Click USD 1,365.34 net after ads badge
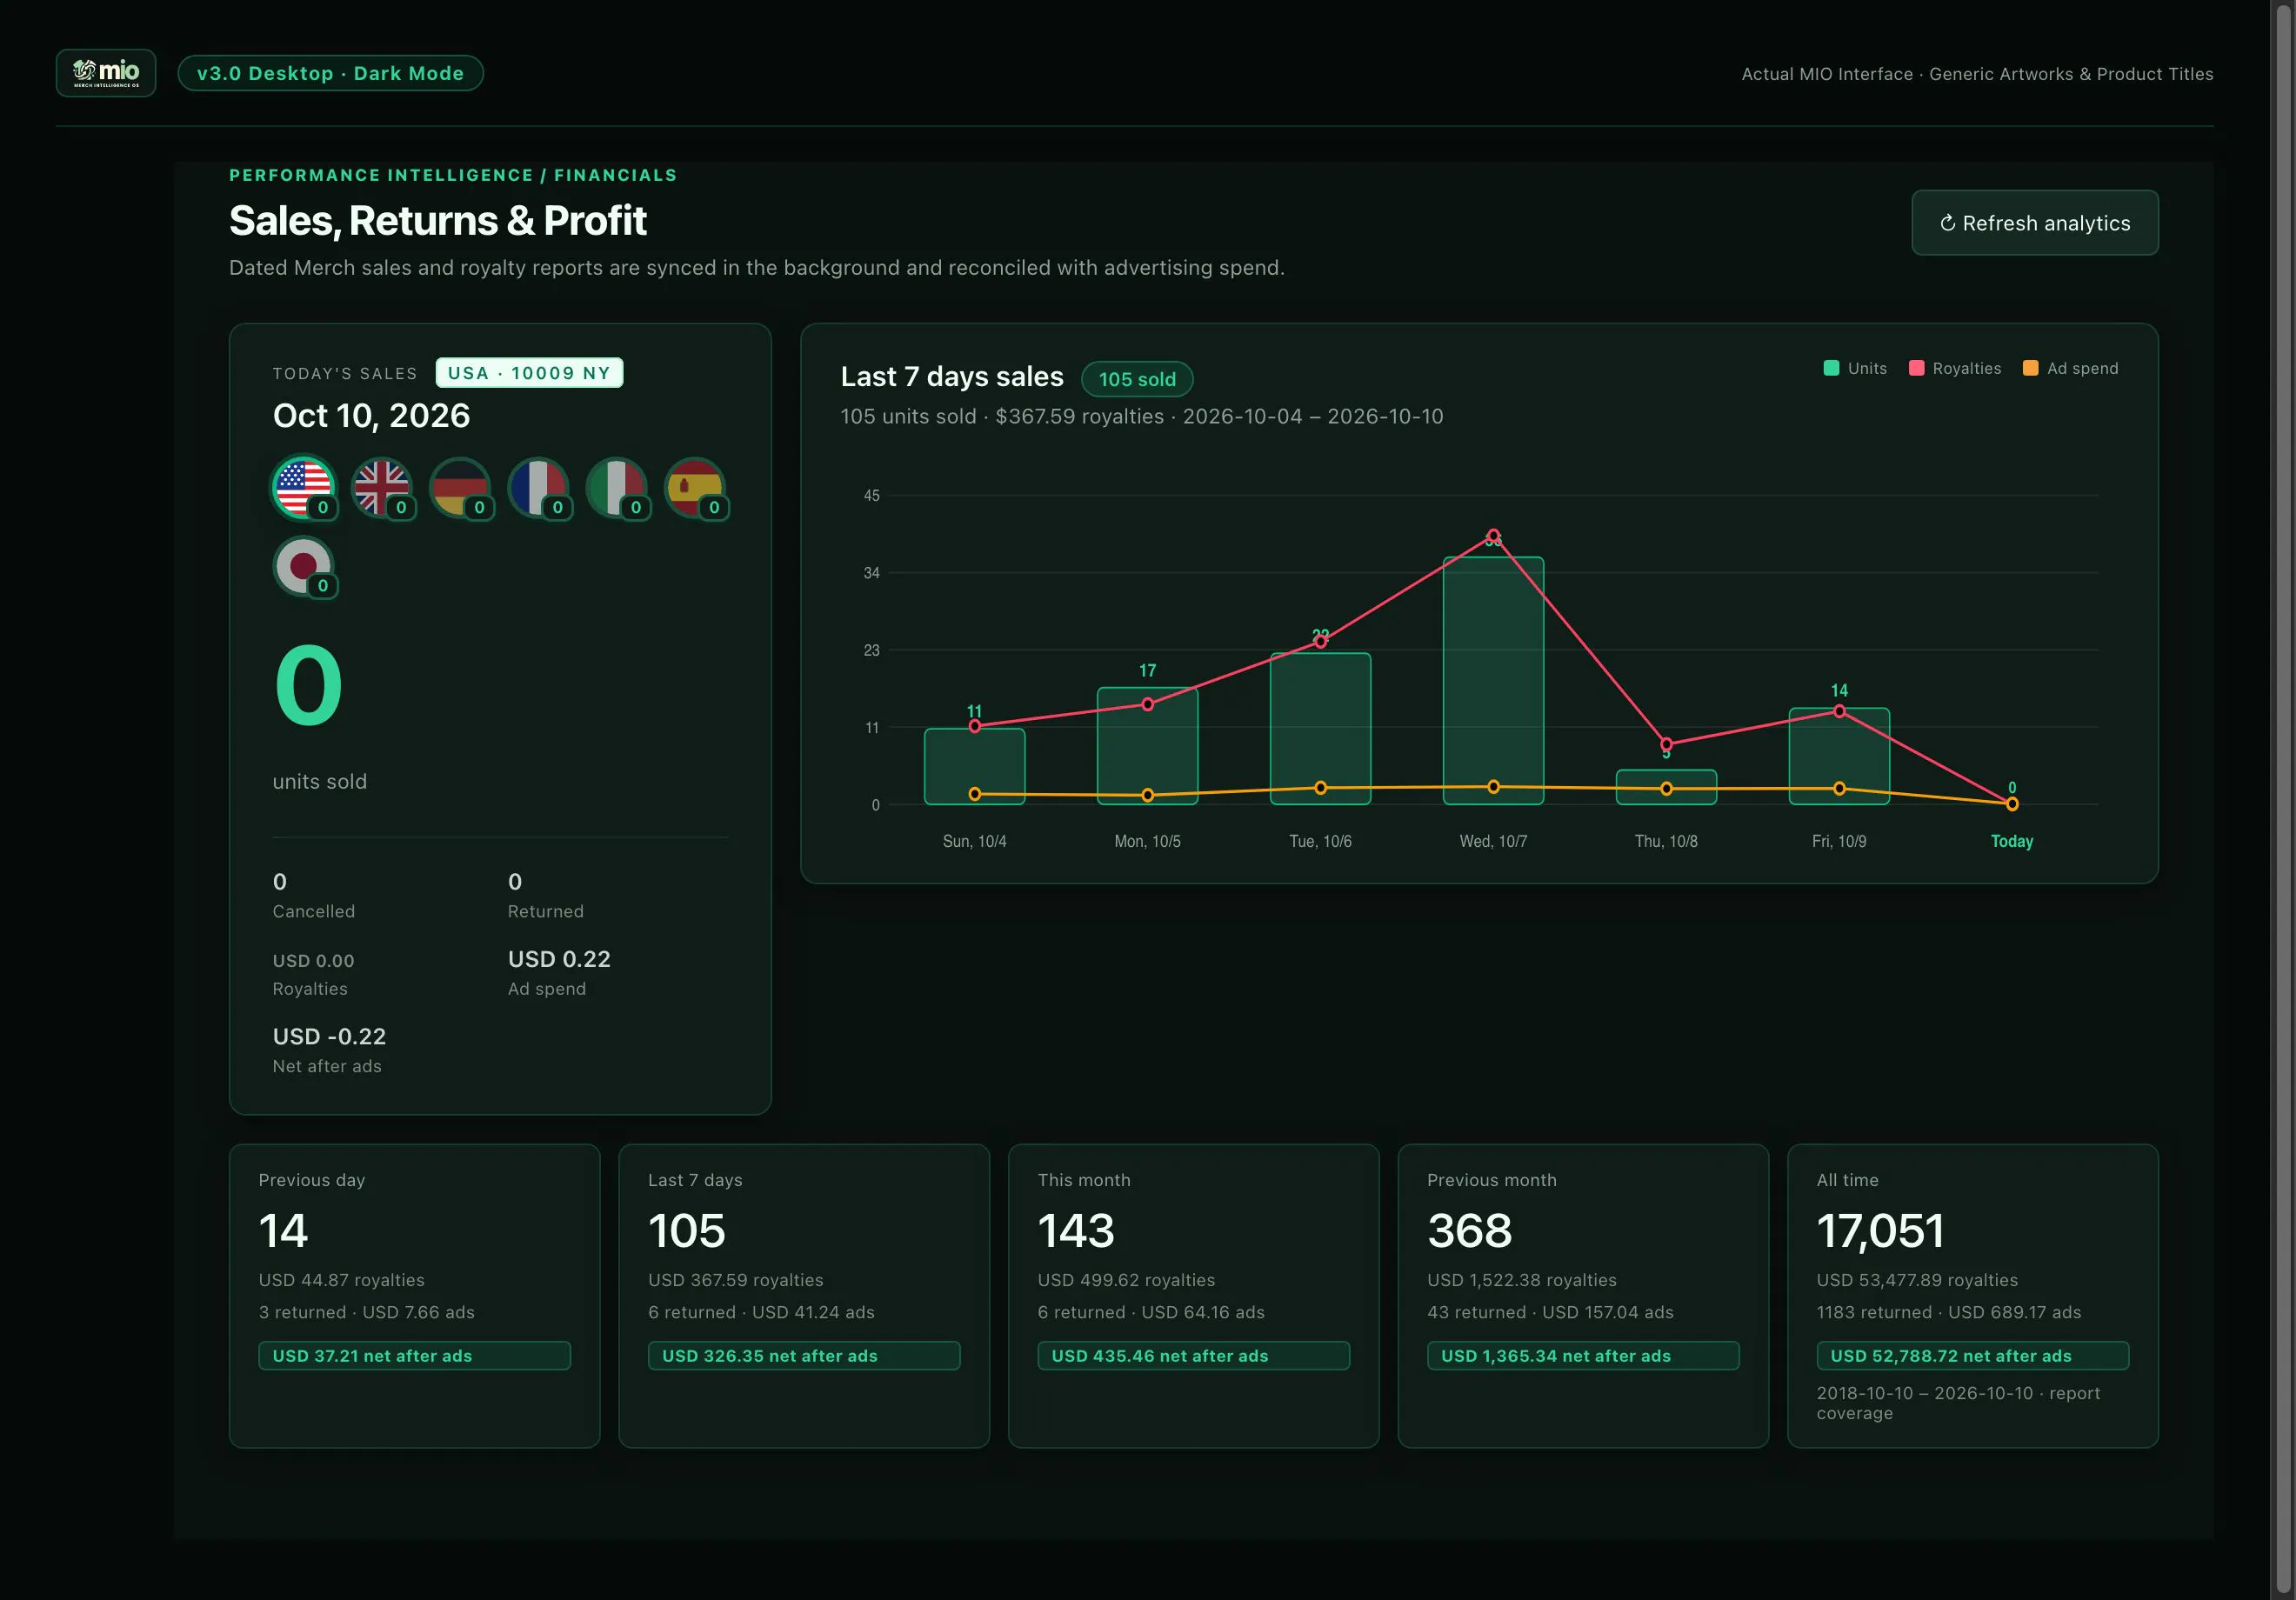 (x=1583, y=1356)
